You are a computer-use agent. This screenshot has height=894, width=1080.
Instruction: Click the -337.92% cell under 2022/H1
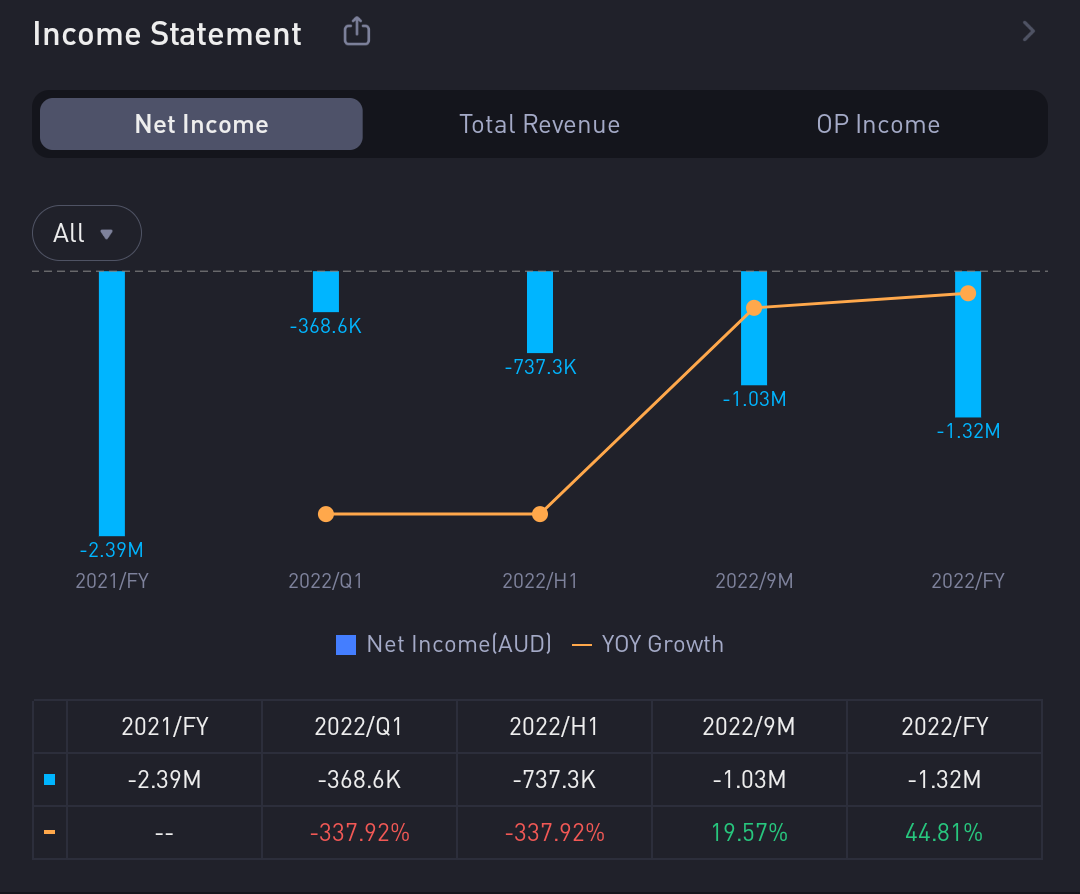point(554,833)
